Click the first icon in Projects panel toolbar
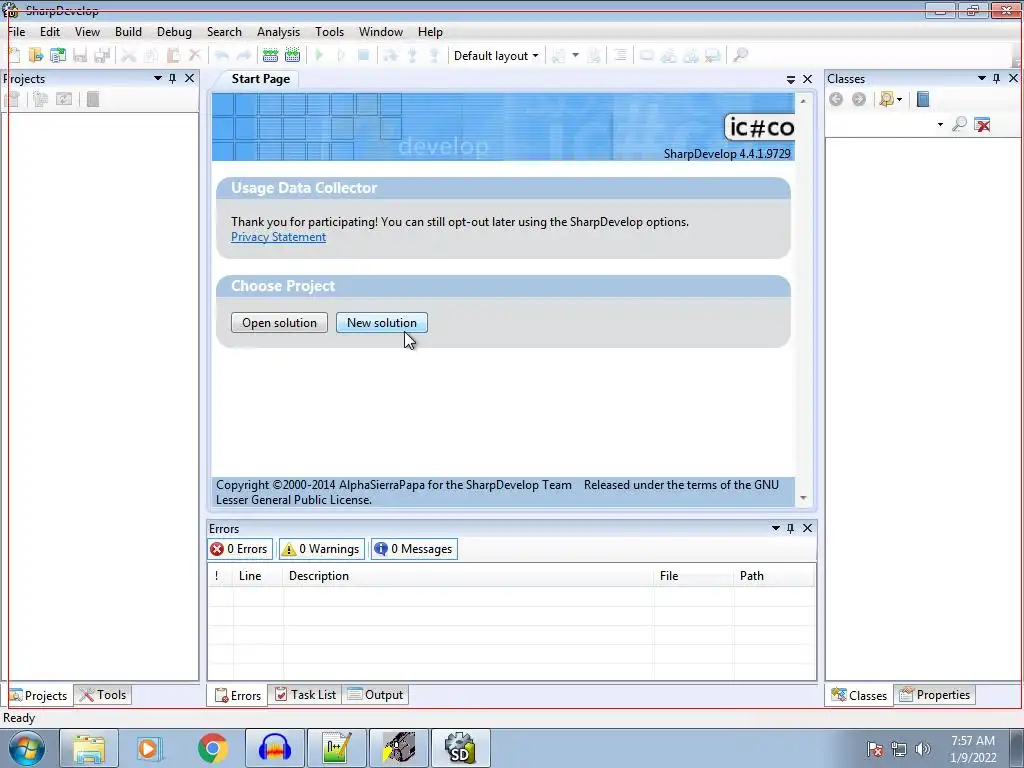This screenshot has height=768, width=1024. 12,99
